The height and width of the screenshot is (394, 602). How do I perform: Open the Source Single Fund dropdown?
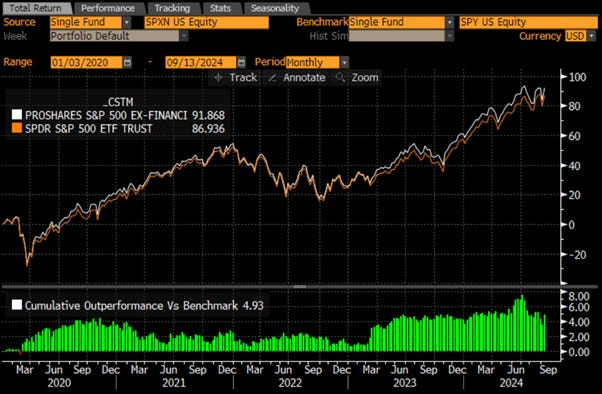pos(86,22)
